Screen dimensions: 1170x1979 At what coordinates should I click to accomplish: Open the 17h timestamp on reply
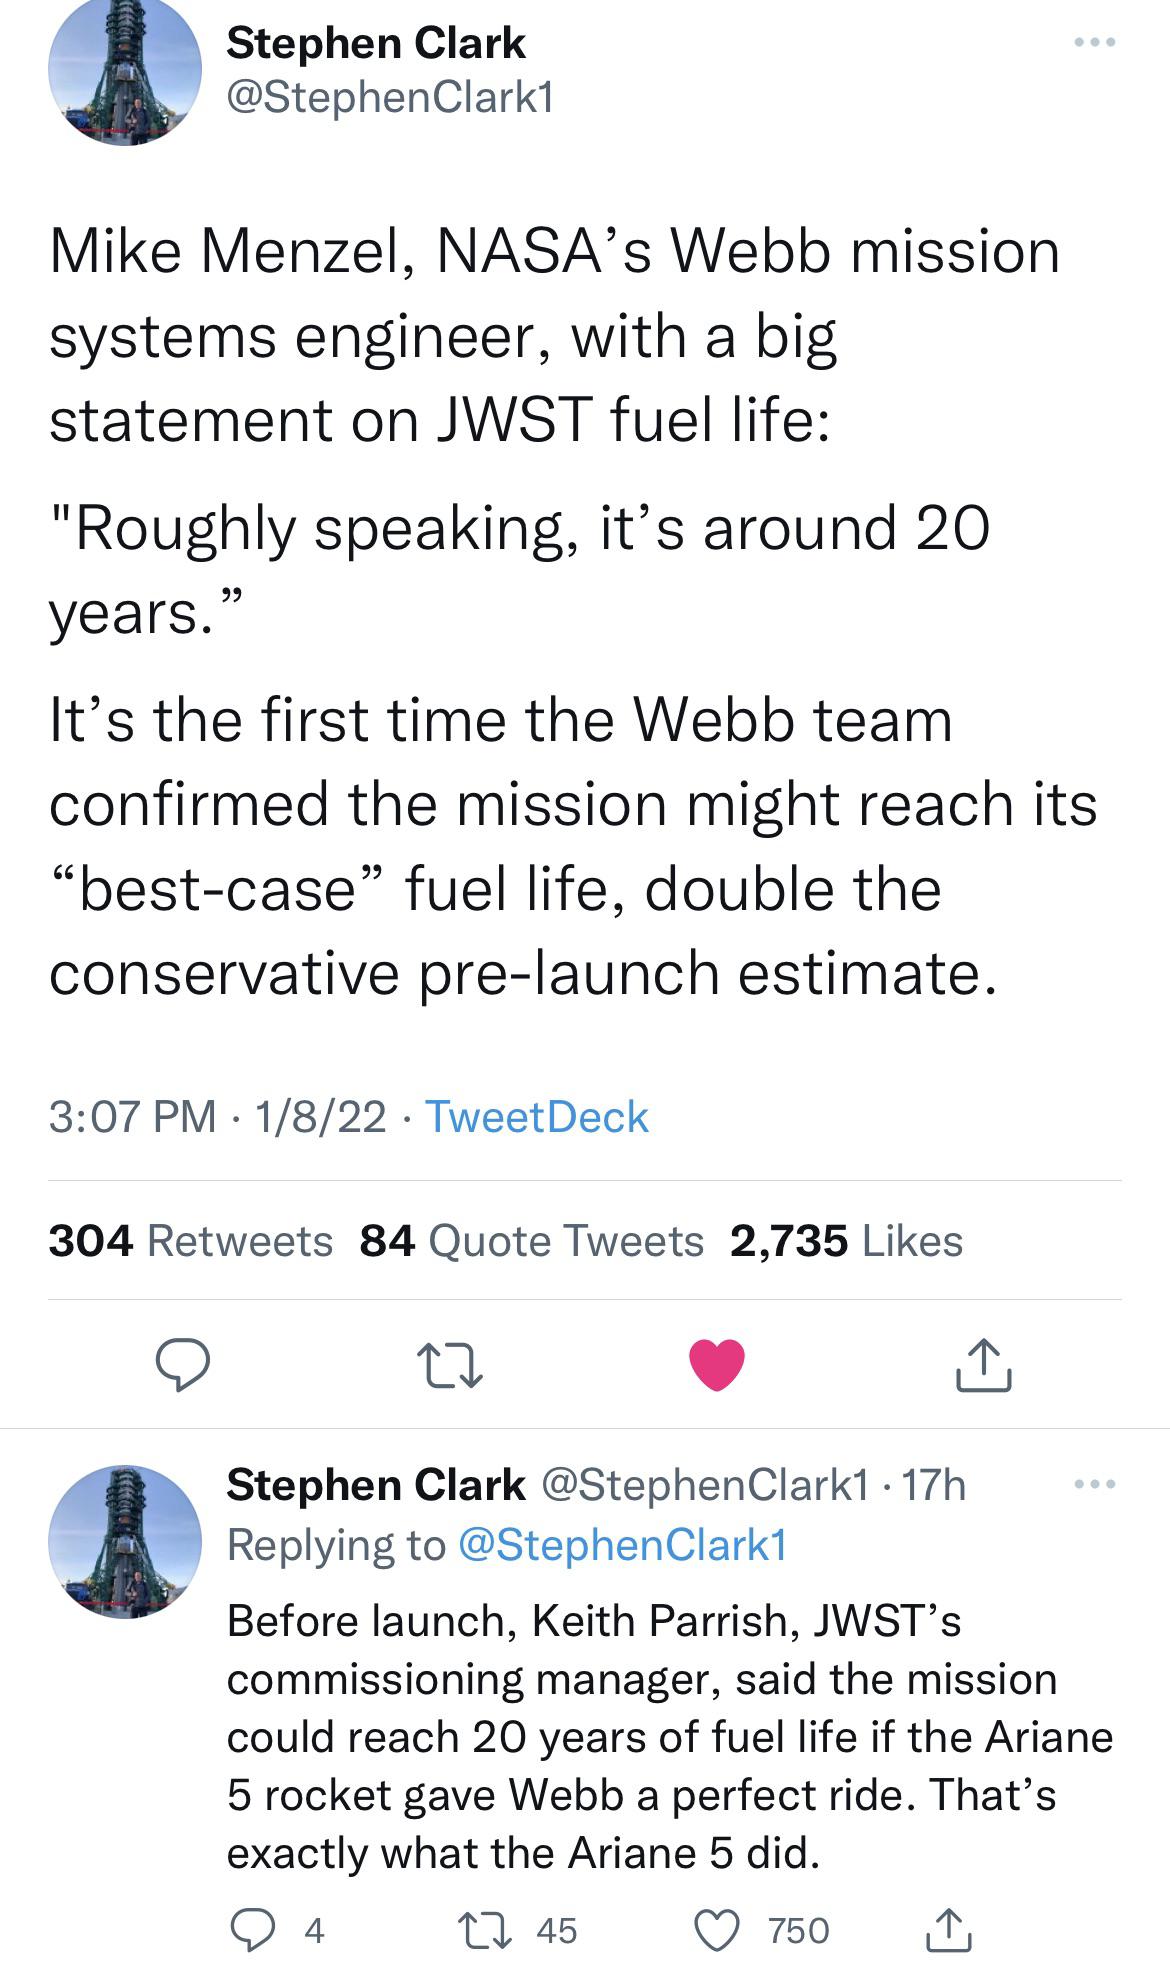click(934, 1486)
